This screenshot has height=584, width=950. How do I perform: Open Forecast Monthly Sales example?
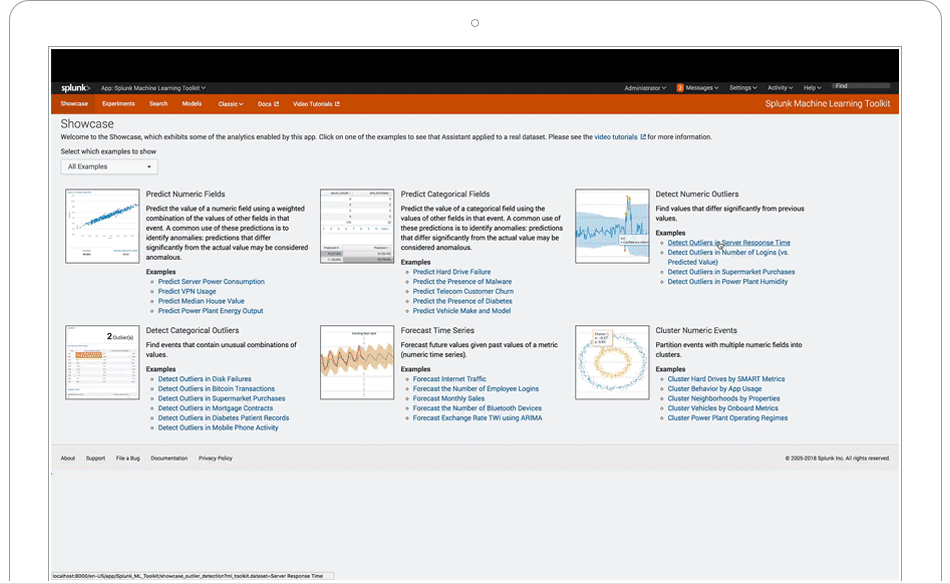pyautogui.click(x=448, y=399)
